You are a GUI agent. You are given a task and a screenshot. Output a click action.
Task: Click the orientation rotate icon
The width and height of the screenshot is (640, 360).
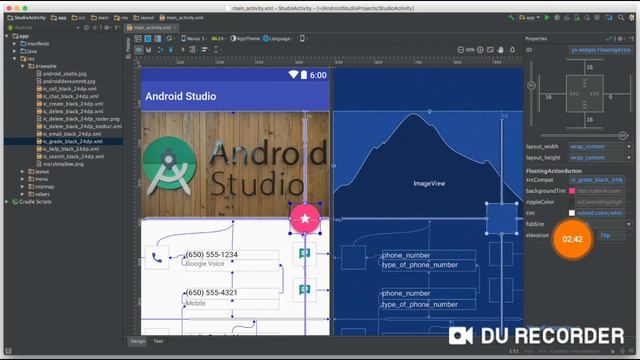tap(169, 39)
